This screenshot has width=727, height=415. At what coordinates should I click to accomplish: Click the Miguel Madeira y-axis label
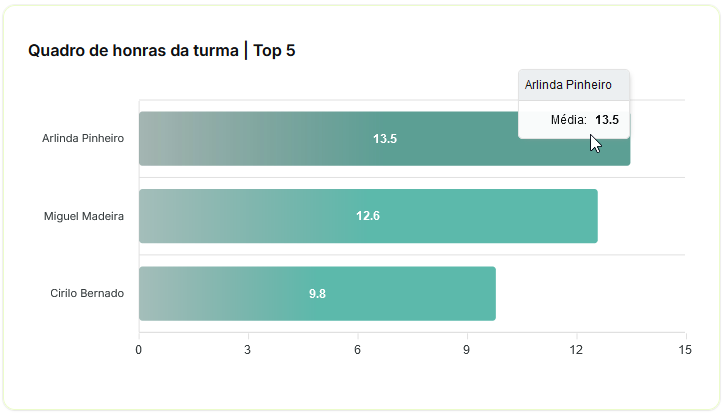click(x=84, y=216)
